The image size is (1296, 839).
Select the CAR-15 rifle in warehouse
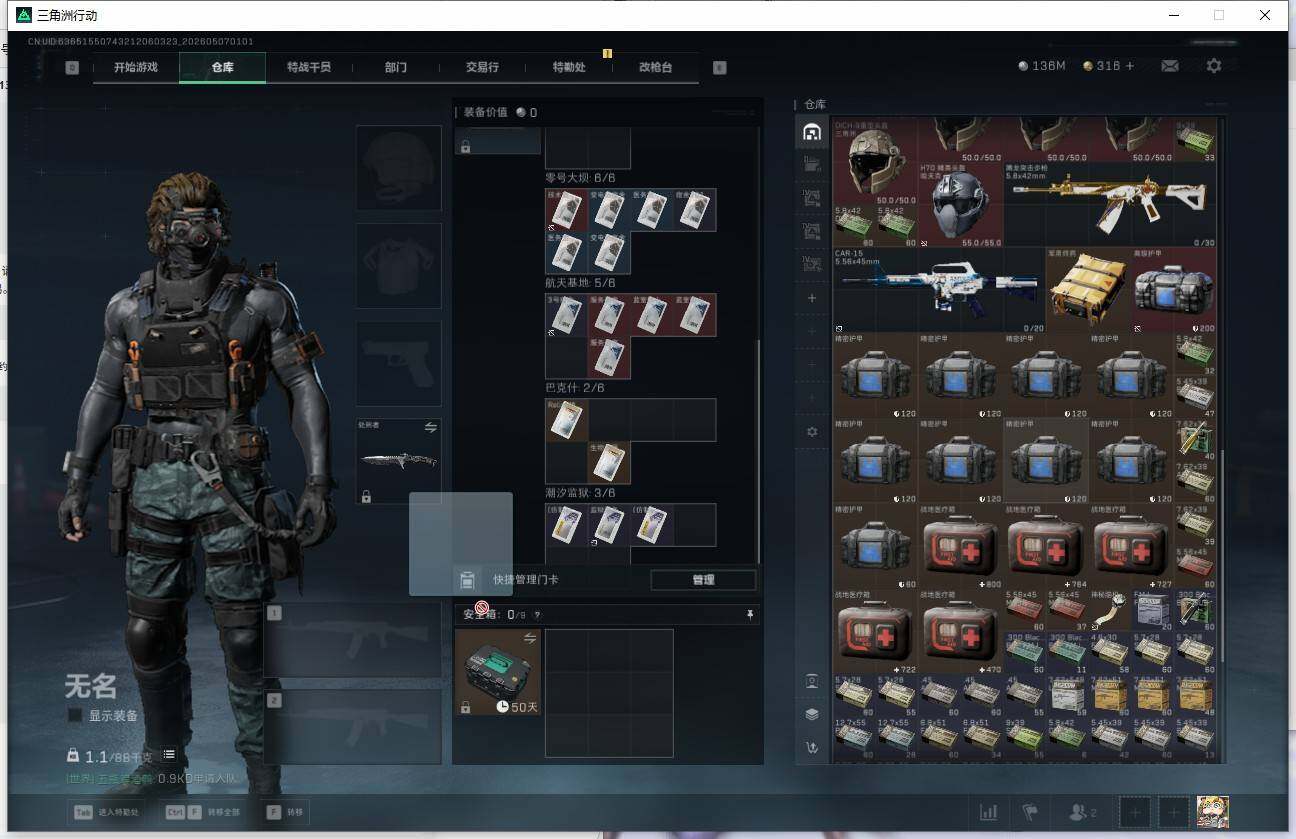click(940, 290)
